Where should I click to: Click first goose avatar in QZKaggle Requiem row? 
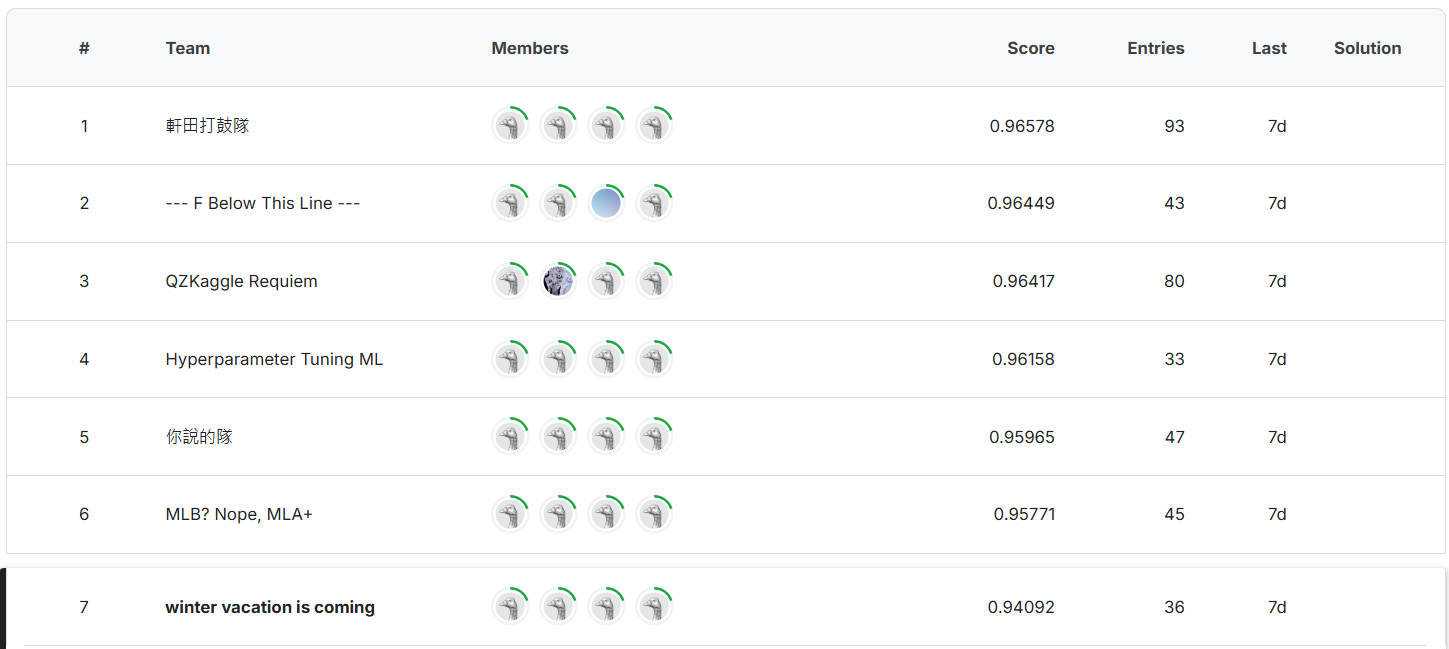[x=510, y=281]
